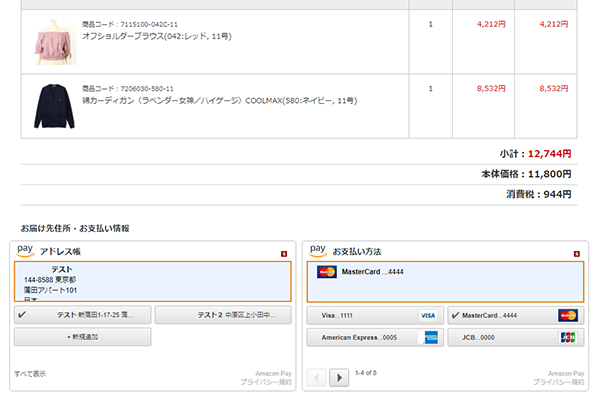The height and width of the screenshot is (400, 600).
Task: Click the selected address box for テスト
Action: coord(152,281)
